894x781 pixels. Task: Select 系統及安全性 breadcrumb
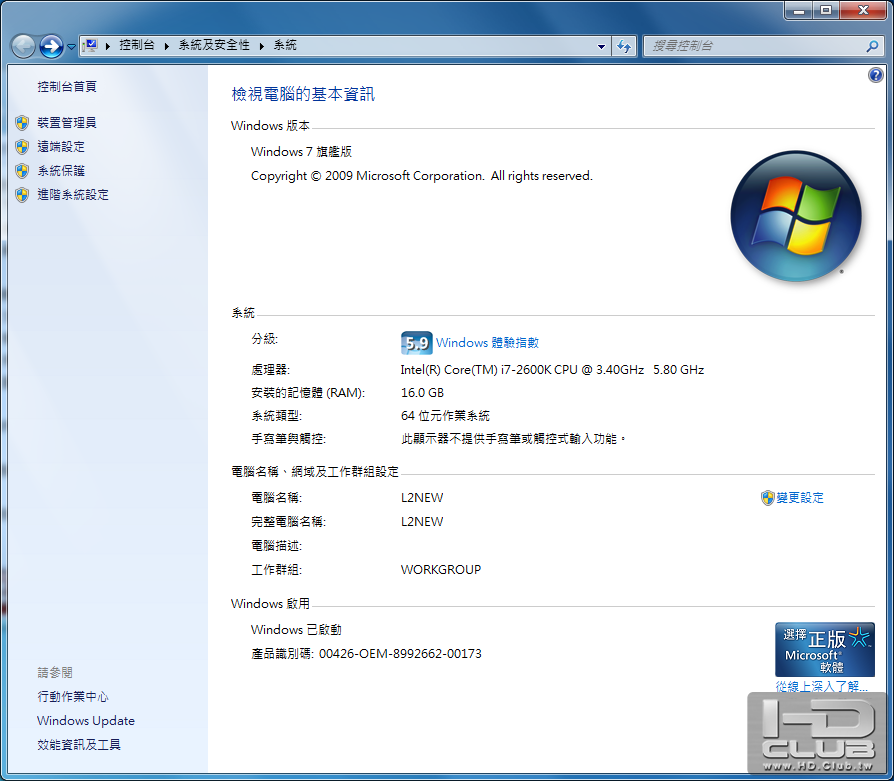(x=214, y=45)
